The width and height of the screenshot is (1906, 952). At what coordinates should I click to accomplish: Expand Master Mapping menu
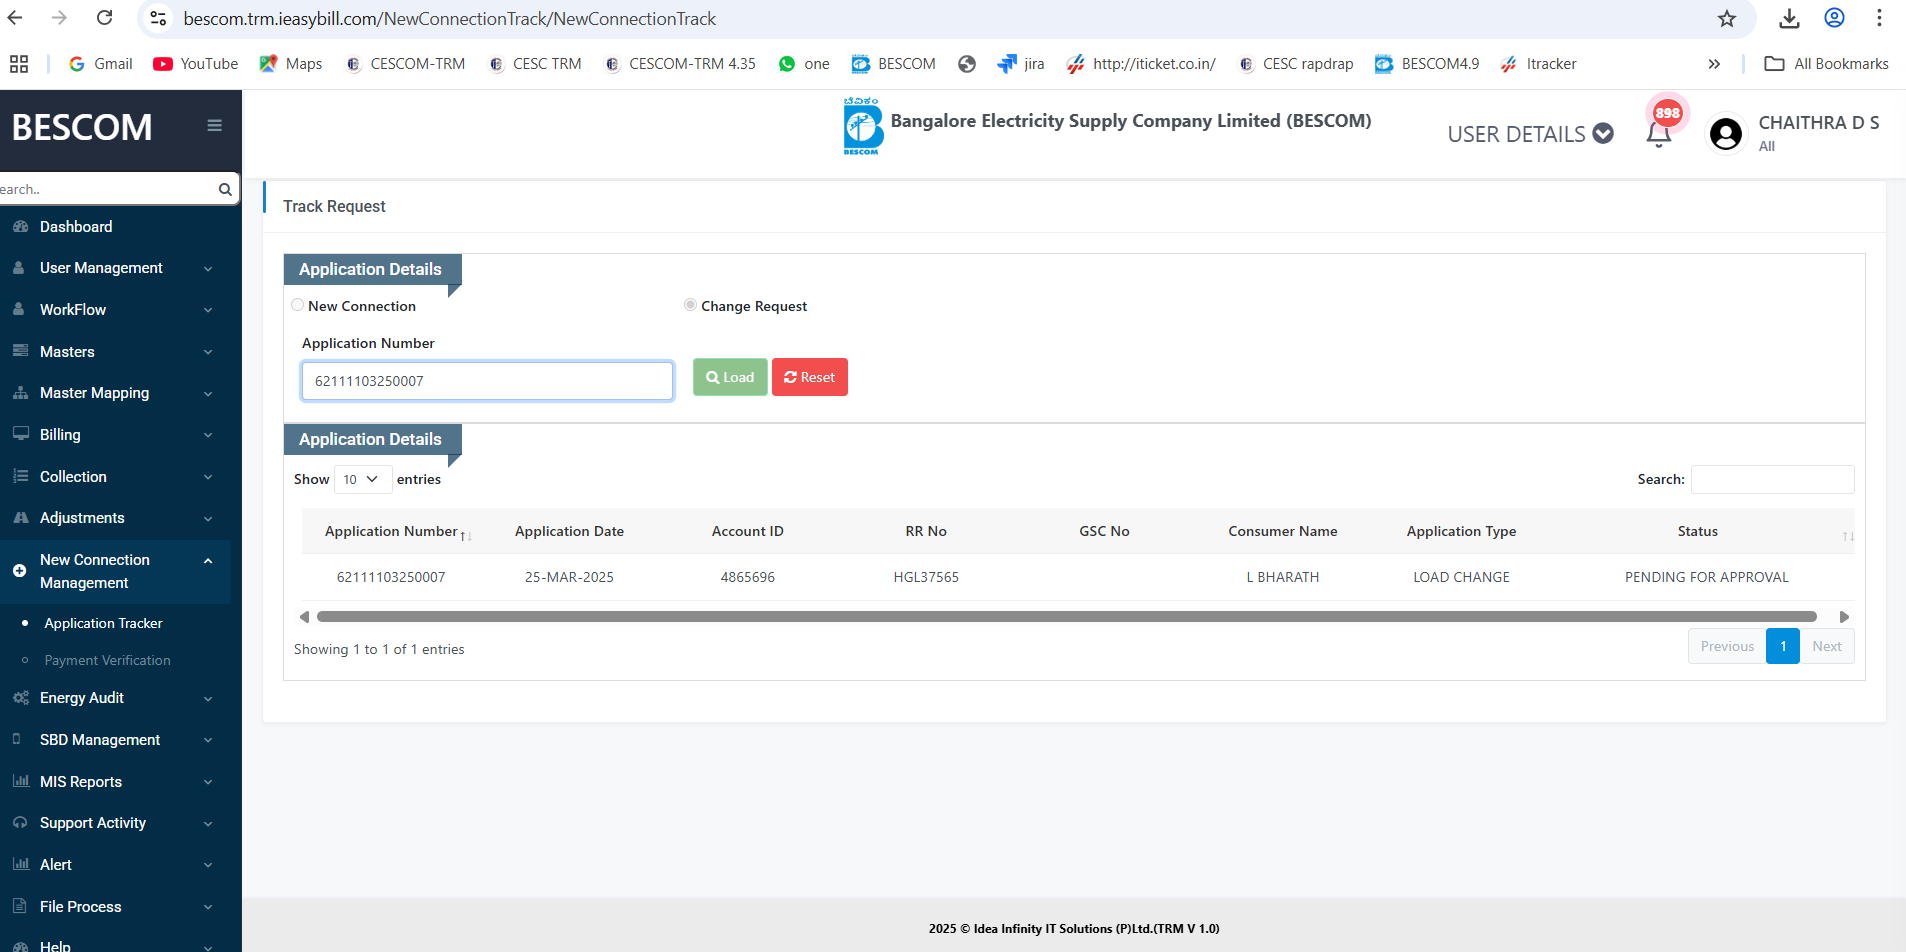coord(115,393)
